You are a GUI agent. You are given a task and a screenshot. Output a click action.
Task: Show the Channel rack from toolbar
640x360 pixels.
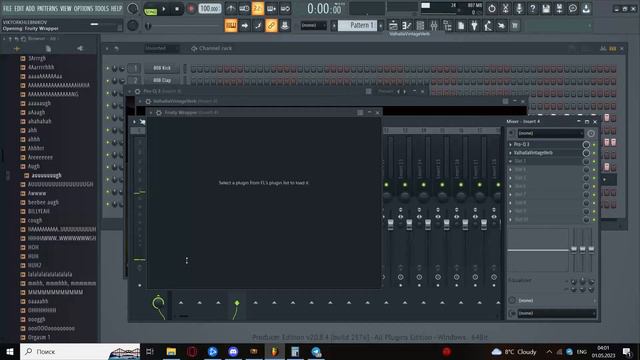(420, 26)
